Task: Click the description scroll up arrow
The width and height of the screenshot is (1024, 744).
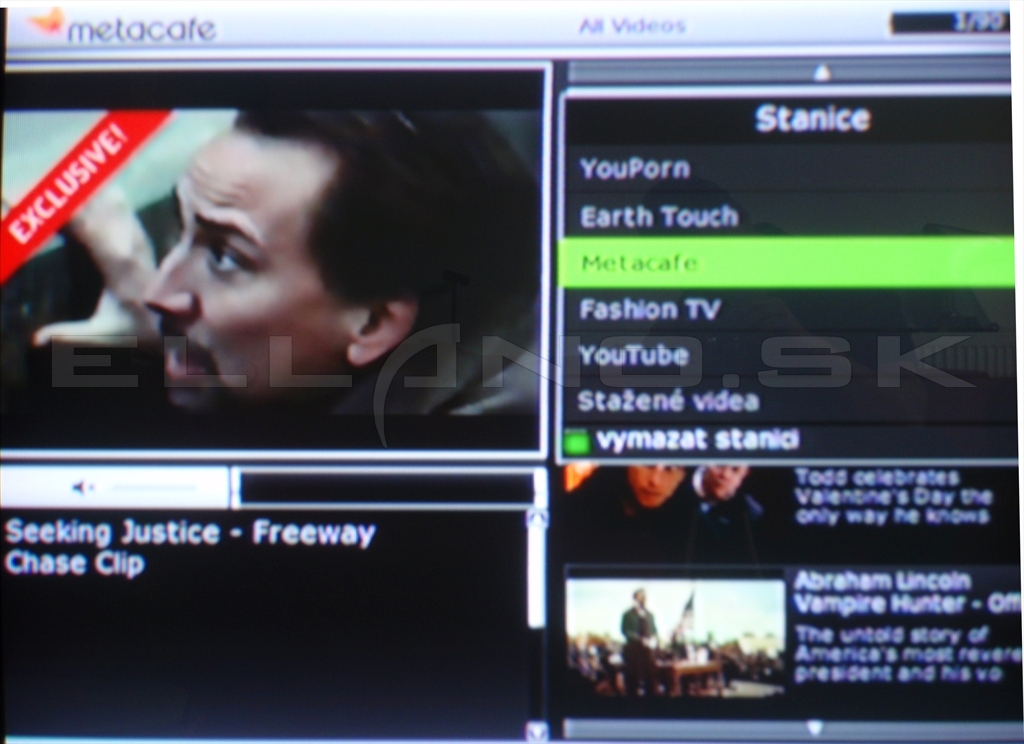Action: pyautogui.click(x=537, y=519)
